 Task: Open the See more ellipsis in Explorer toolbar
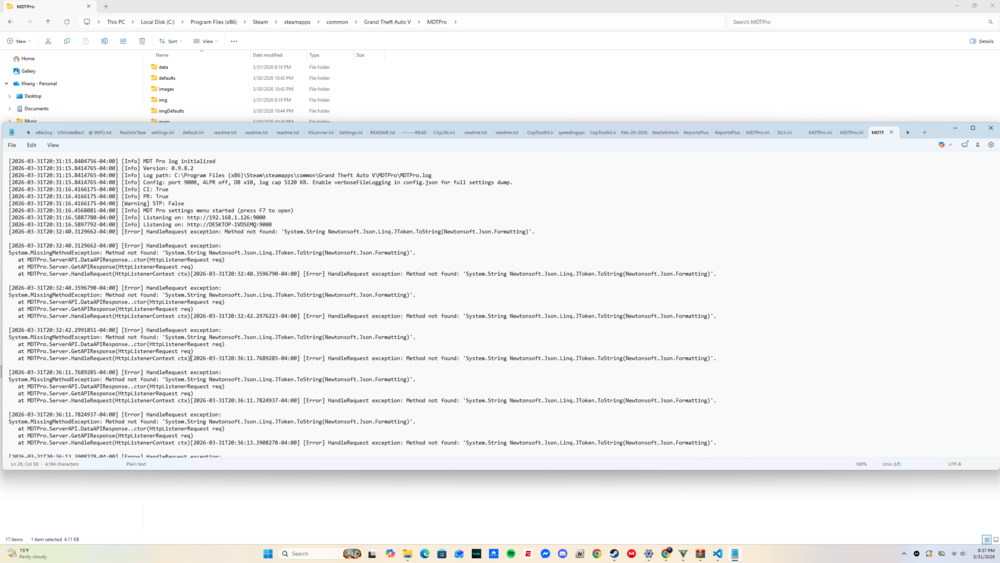(x=234, y=41)
